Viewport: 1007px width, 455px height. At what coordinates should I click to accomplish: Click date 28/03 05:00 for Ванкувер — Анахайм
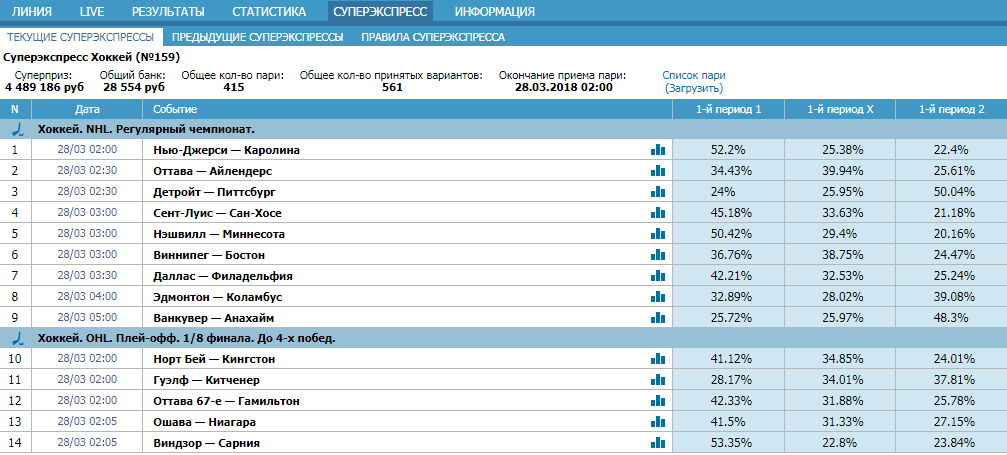(x=87, y=317)
